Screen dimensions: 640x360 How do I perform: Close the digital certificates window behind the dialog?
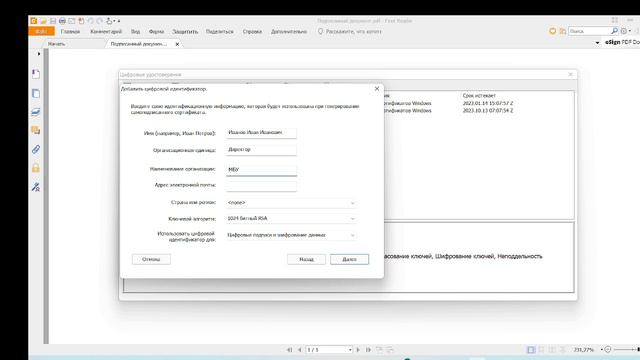(x=571, y=74)
